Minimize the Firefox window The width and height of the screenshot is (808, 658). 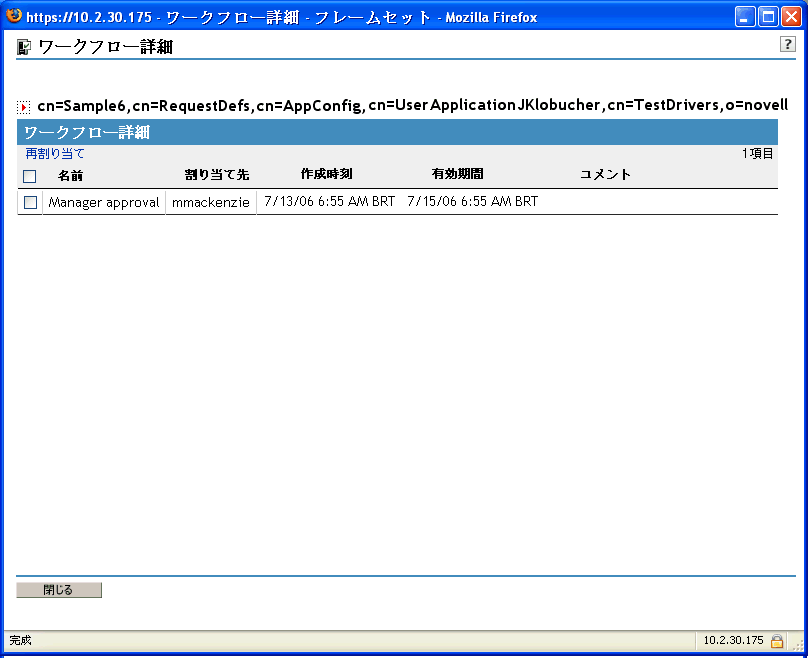pos(744,17)
